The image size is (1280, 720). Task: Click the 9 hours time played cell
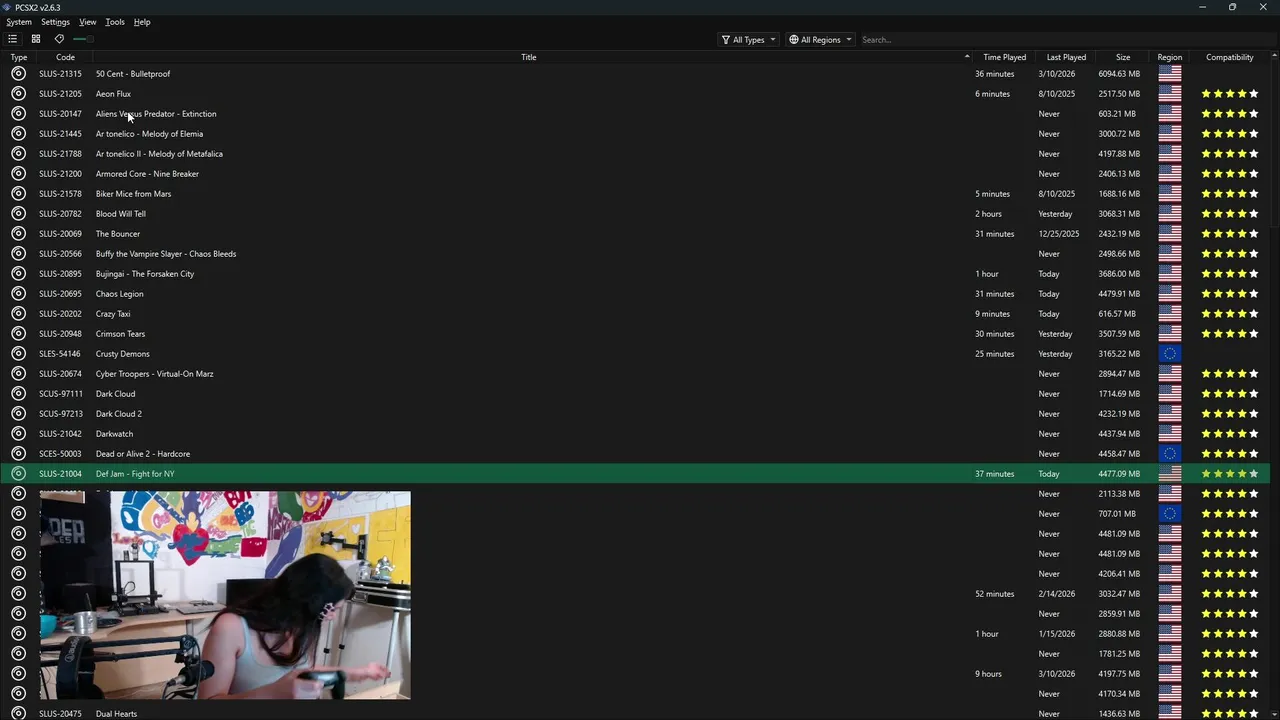989,674
